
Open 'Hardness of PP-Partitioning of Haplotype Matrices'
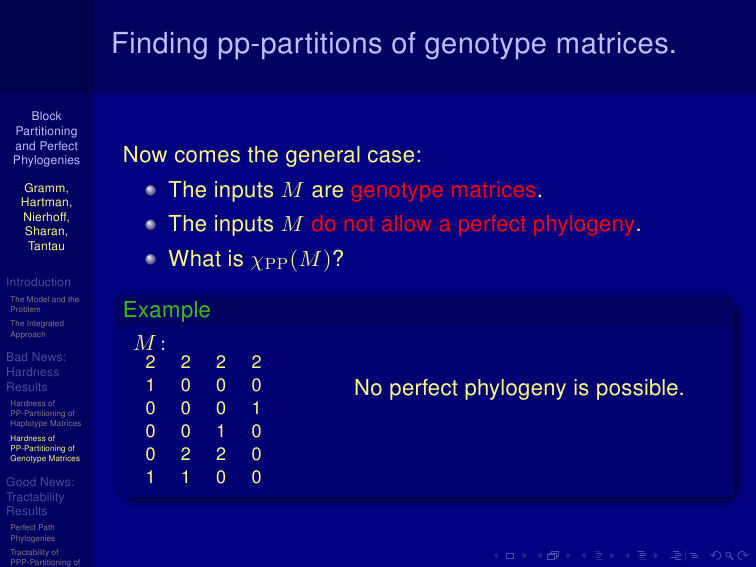45,413
